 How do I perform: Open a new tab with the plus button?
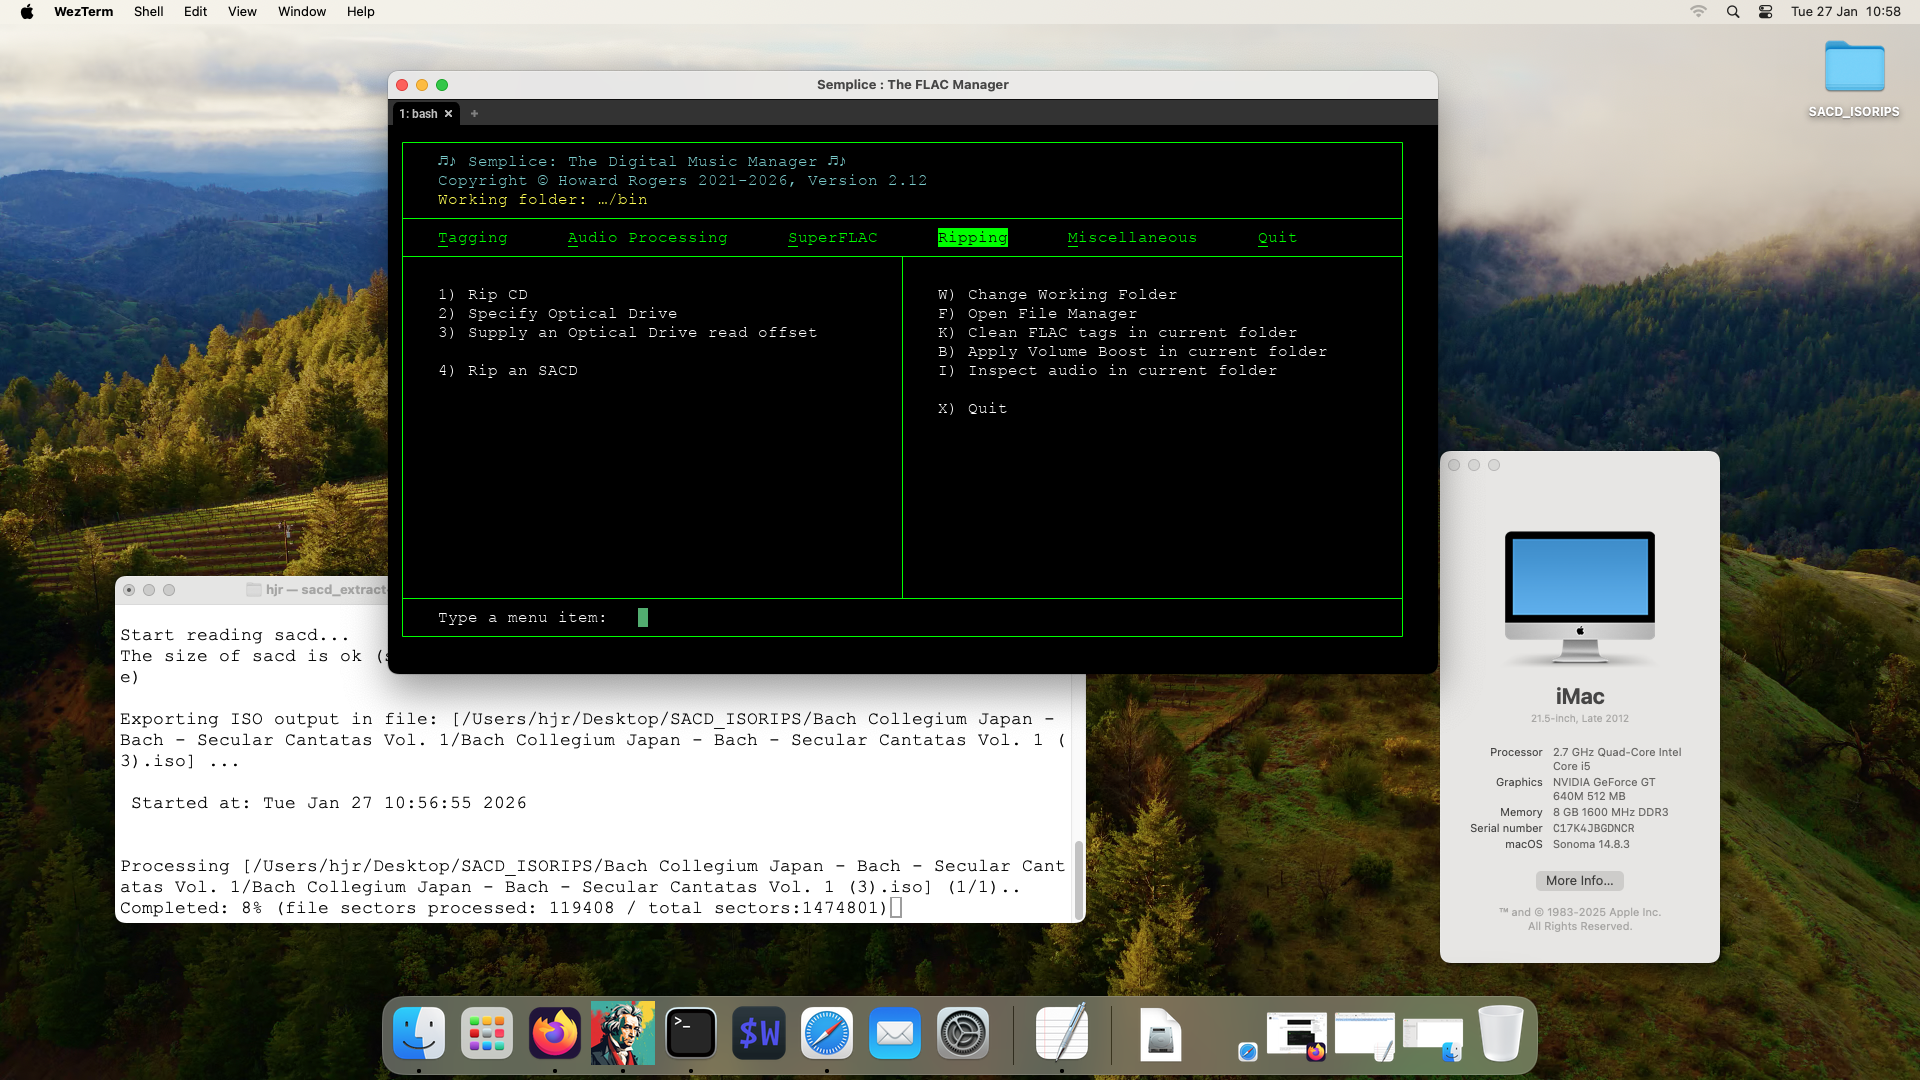(474, 113)
